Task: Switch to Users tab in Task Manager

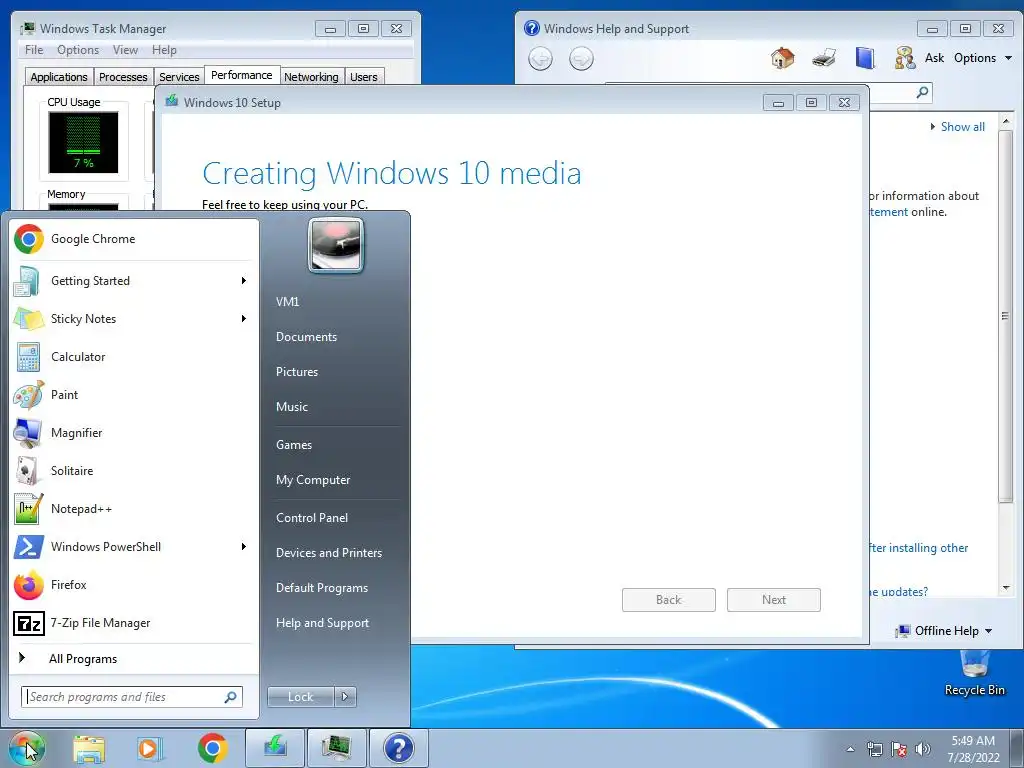Action: (364, 77)
